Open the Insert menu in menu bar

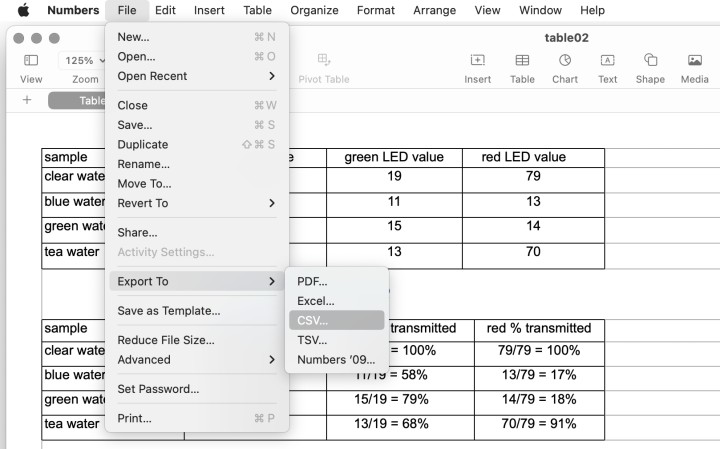[209, 10]
